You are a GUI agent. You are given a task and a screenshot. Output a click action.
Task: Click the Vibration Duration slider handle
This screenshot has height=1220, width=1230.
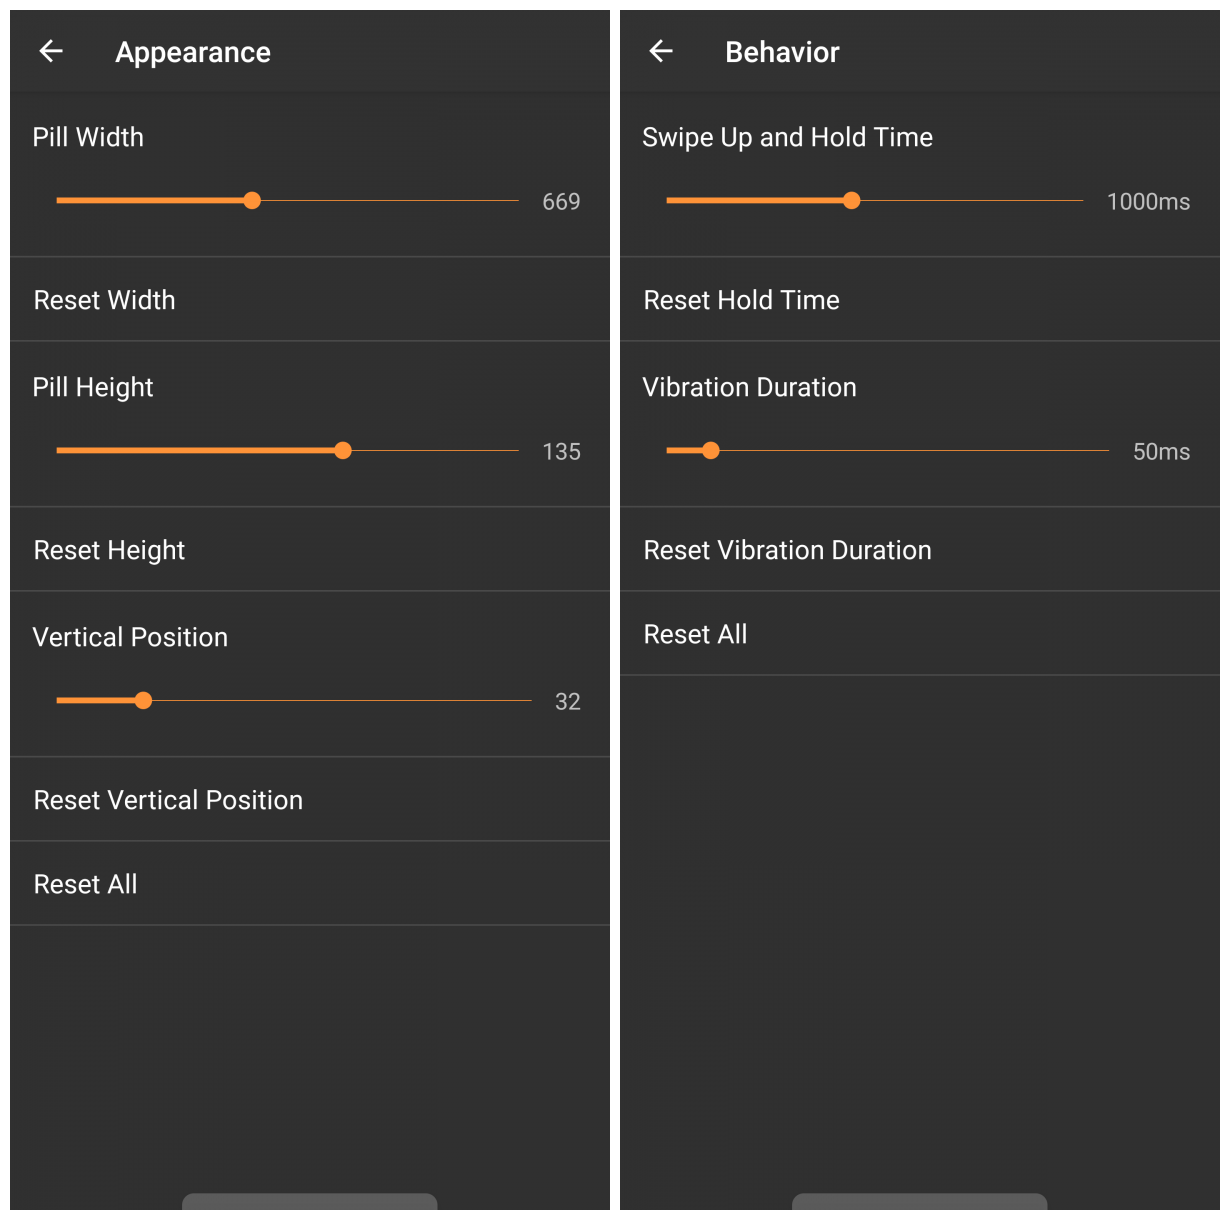coord(710,451)
